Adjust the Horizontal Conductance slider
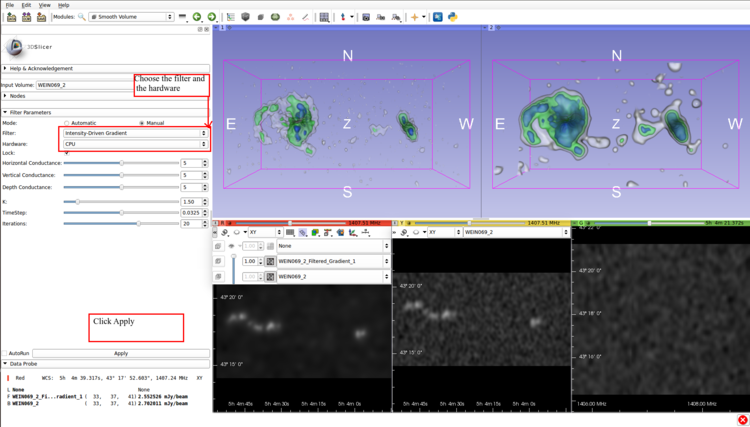This screenshot has width=750, height=427. [x=121, y=163]
